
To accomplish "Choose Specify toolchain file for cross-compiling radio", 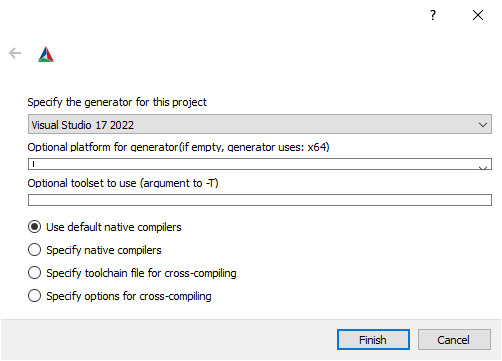I will pos(34,273).
